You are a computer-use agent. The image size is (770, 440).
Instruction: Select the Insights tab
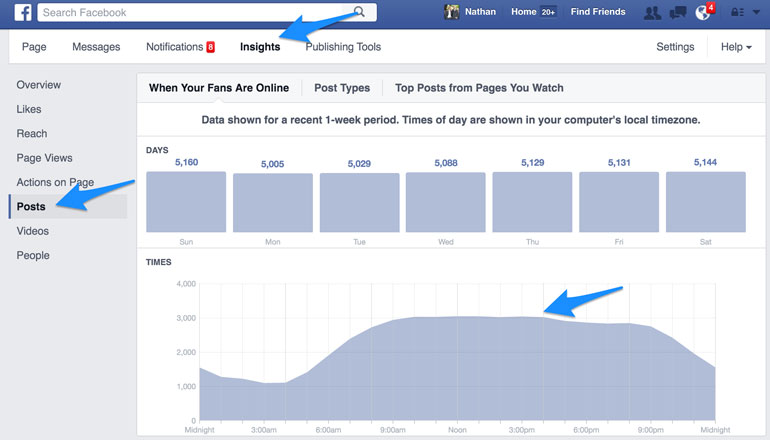pos(260,47)
